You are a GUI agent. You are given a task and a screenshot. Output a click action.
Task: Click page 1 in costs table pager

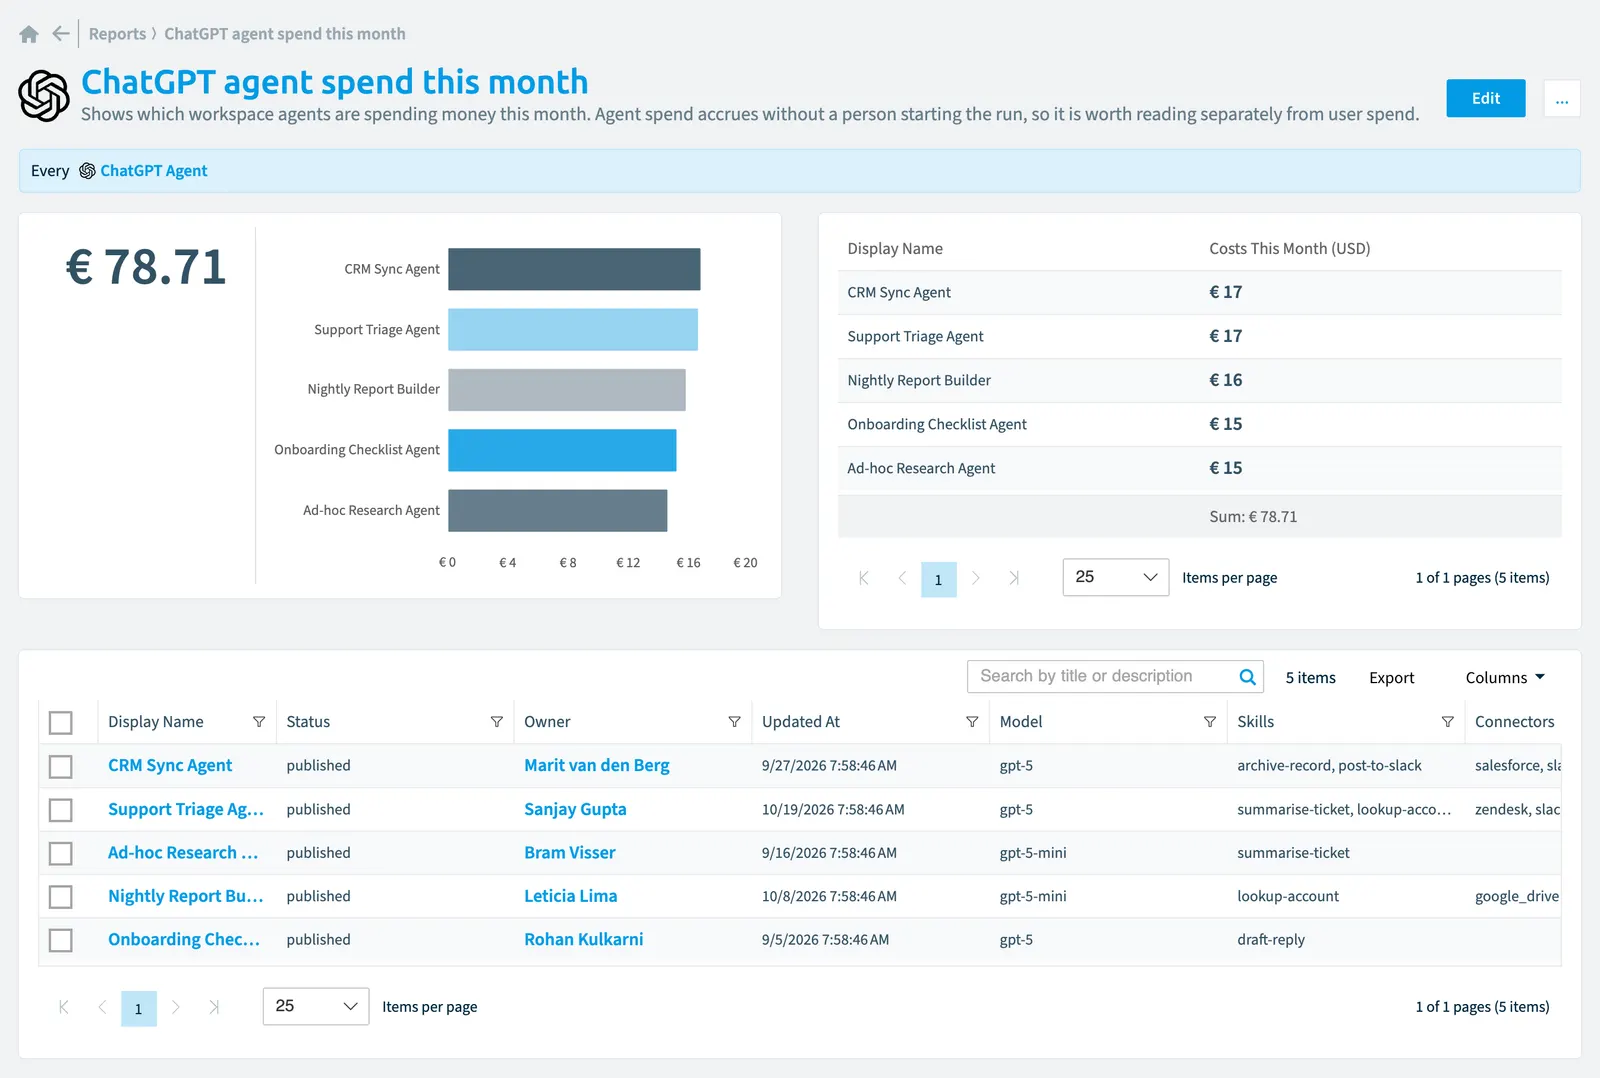[939, 579]
